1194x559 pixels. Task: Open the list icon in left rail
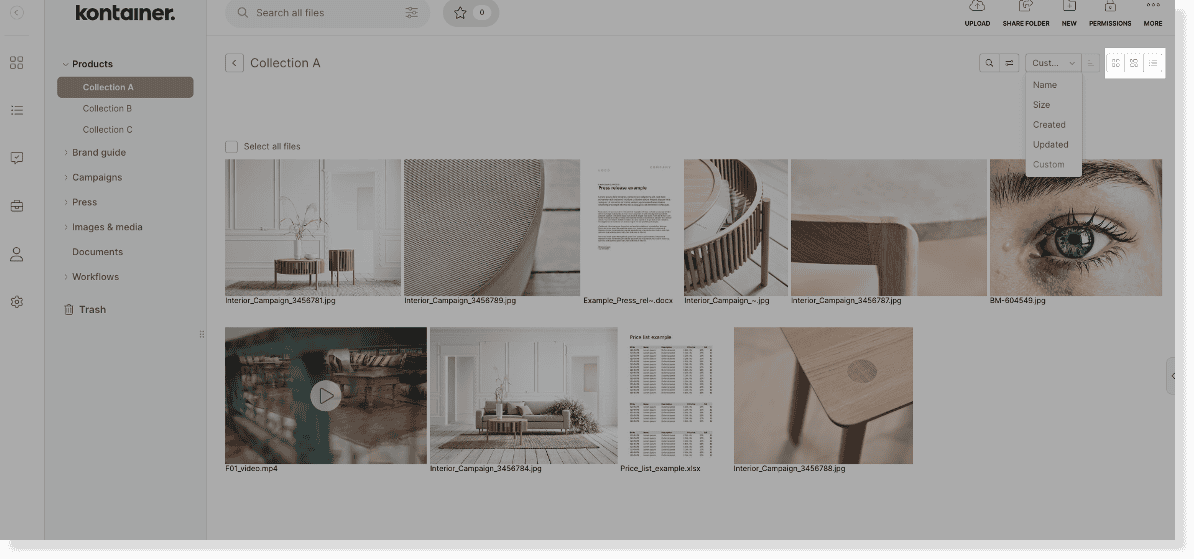[x=17, y=110]
